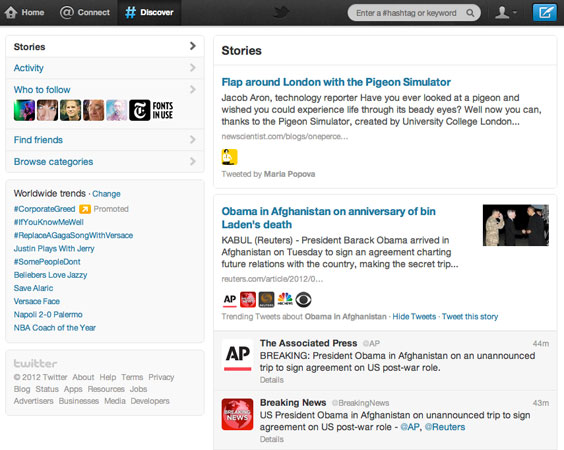
Task: Click the search magnifier icon
Action: tap(470, 13)
